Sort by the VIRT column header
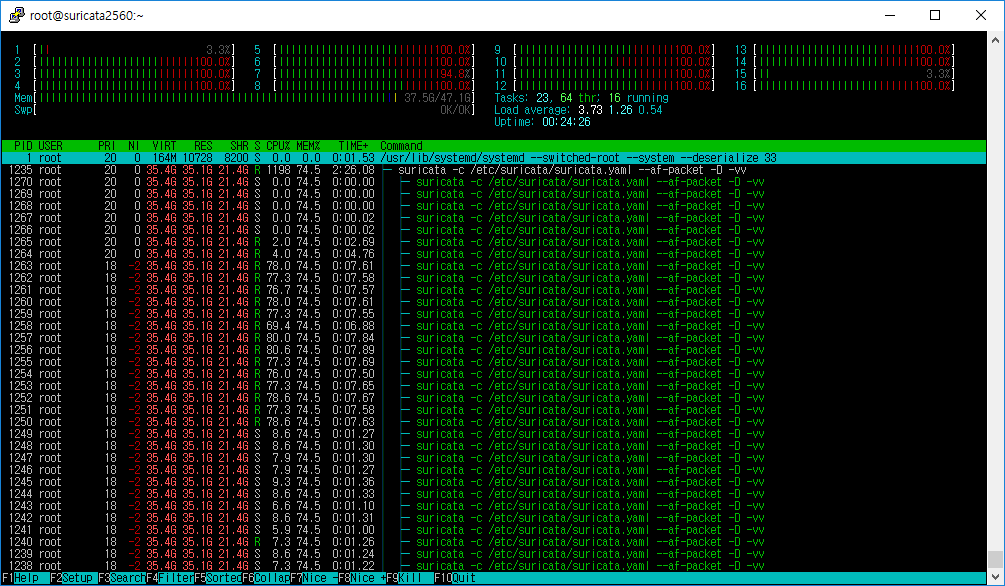The height and width of the screenshot is (586, 1005). (164, 146)
